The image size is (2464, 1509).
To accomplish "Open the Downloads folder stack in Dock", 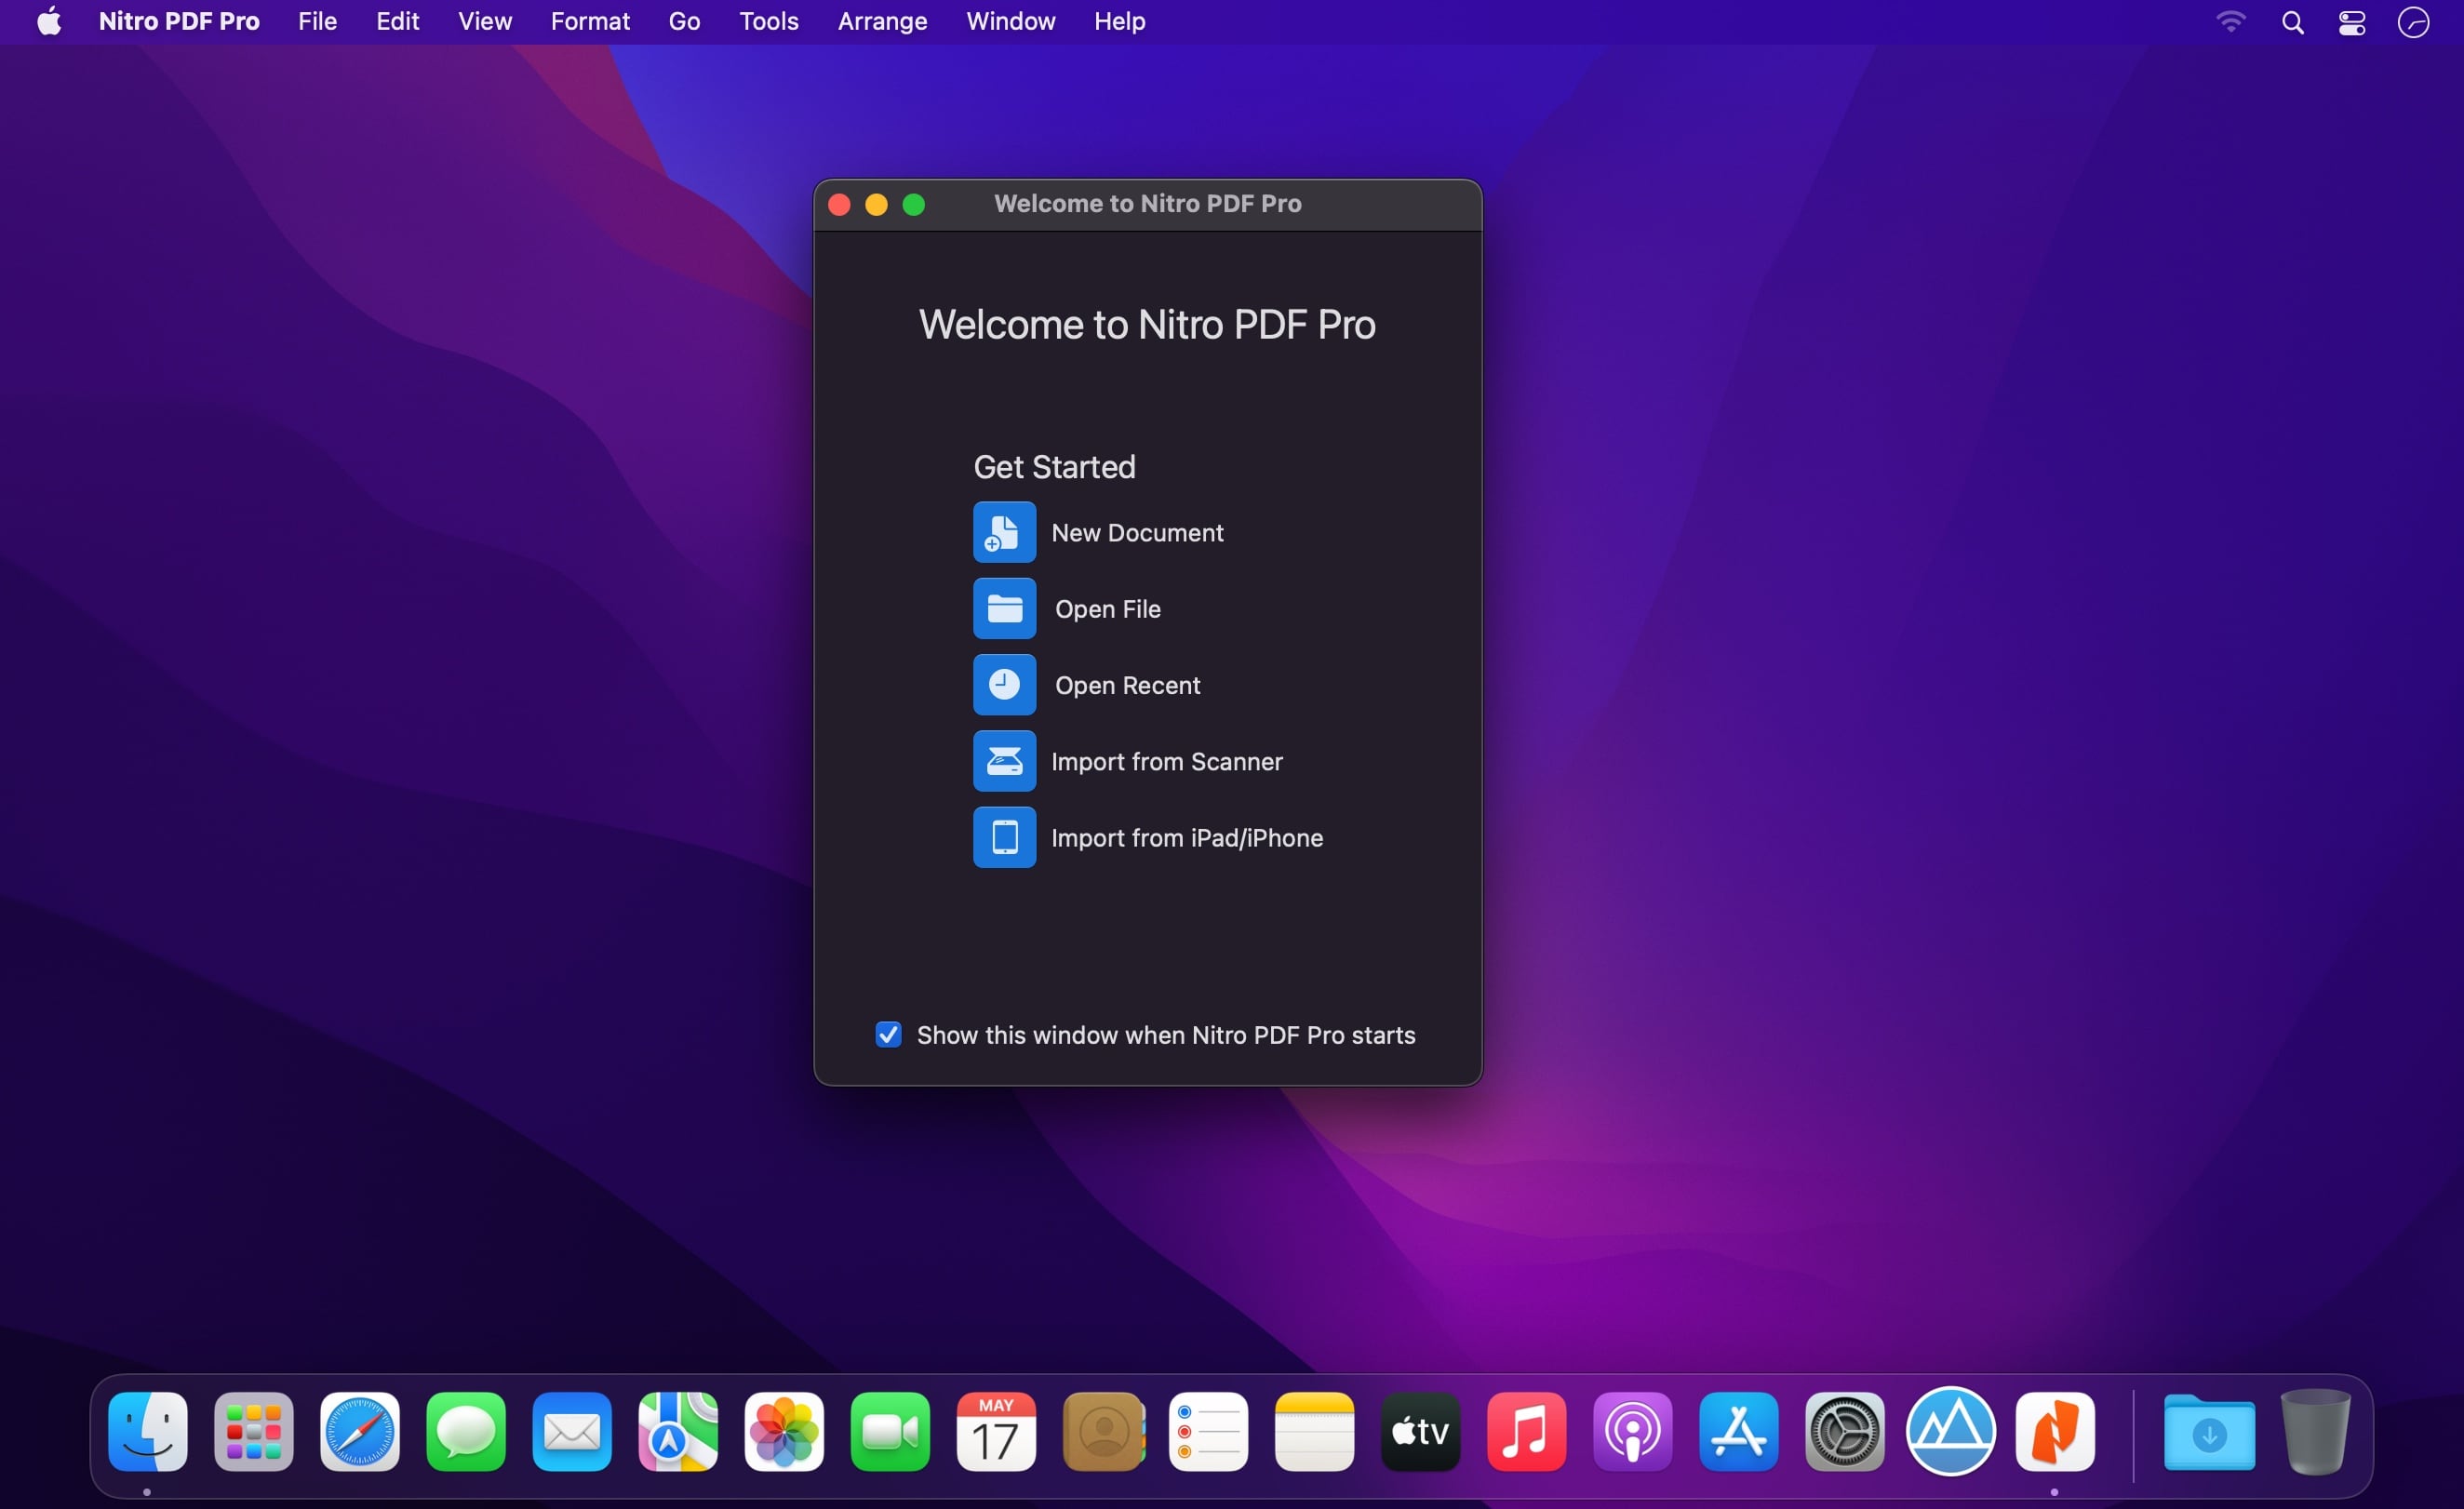I will point(2209,1431).
